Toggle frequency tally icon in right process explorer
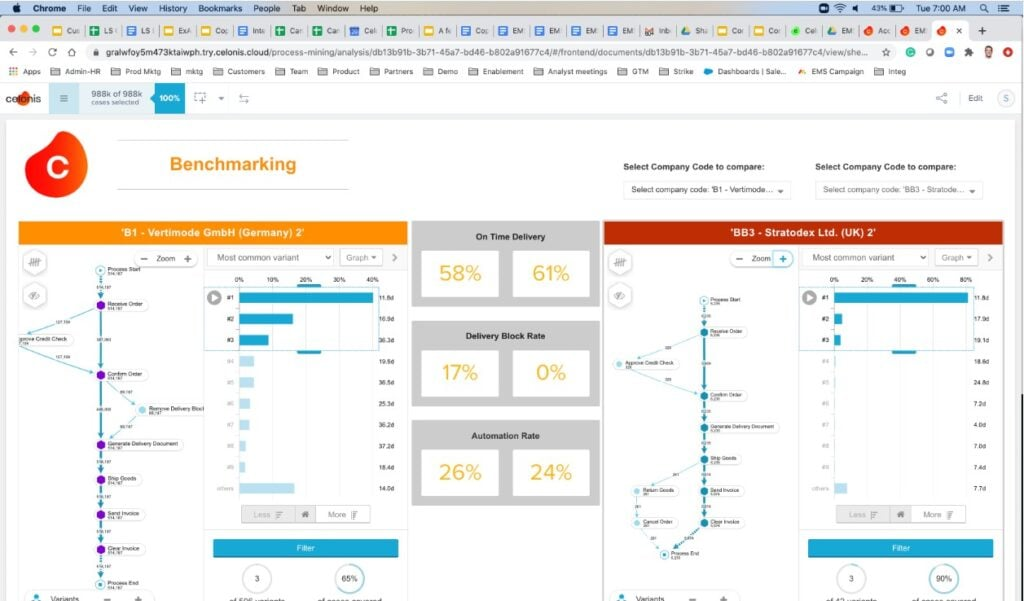This screenshot has height=601, width=1024. pos(620,262)
